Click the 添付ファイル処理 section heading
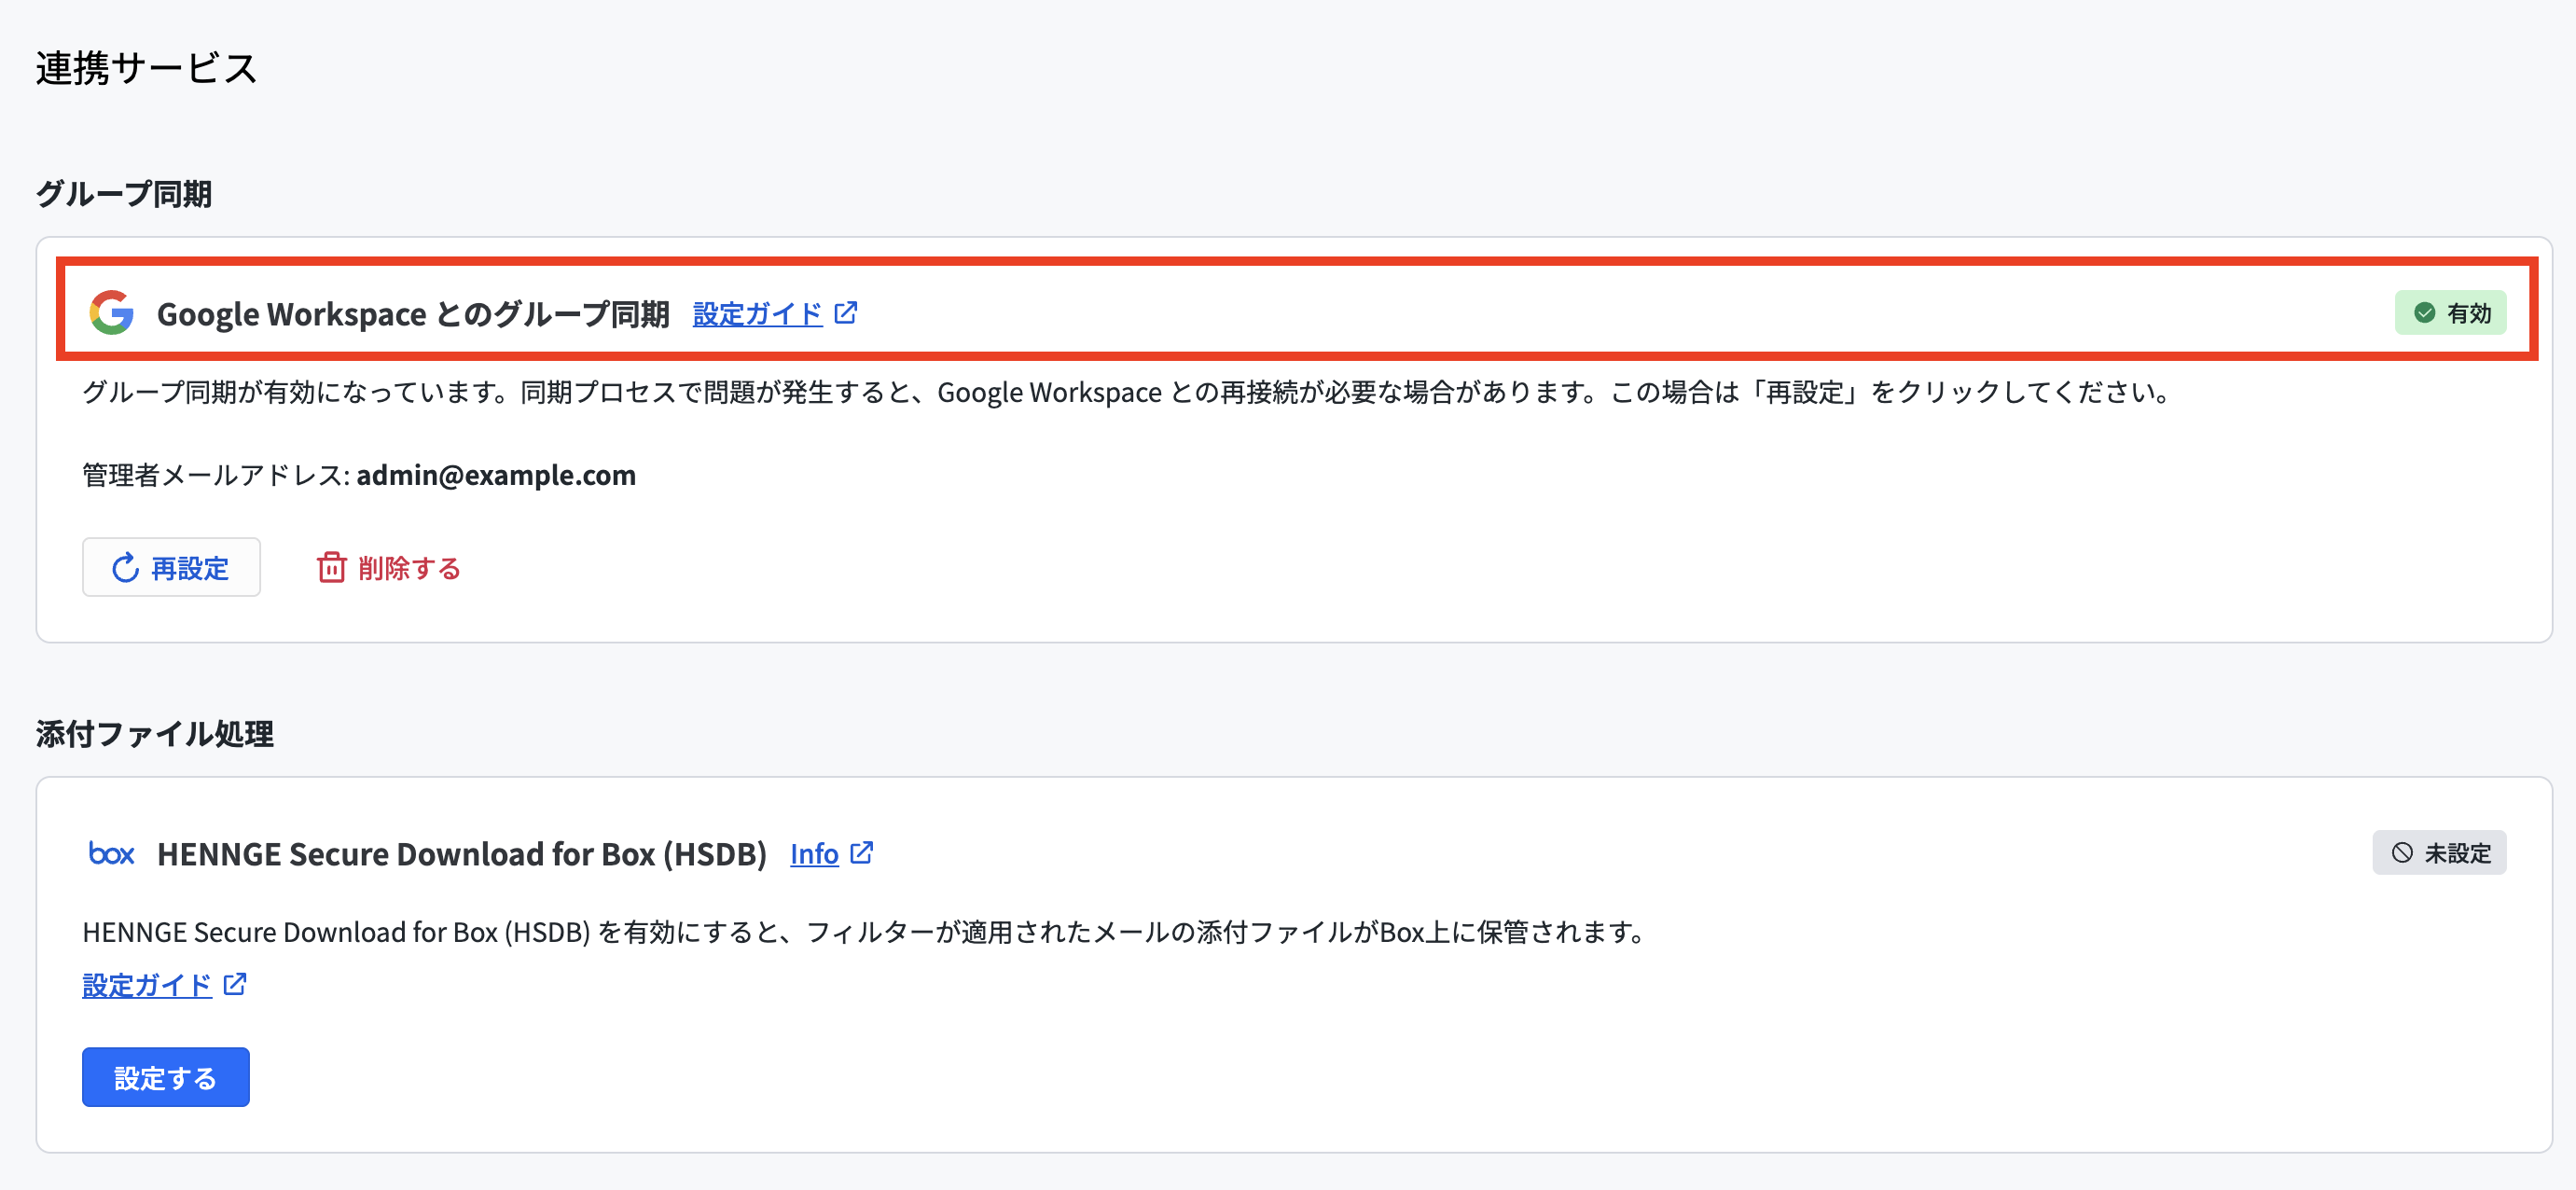This screenshot has height=1190, width=2576. pos(155,734)
